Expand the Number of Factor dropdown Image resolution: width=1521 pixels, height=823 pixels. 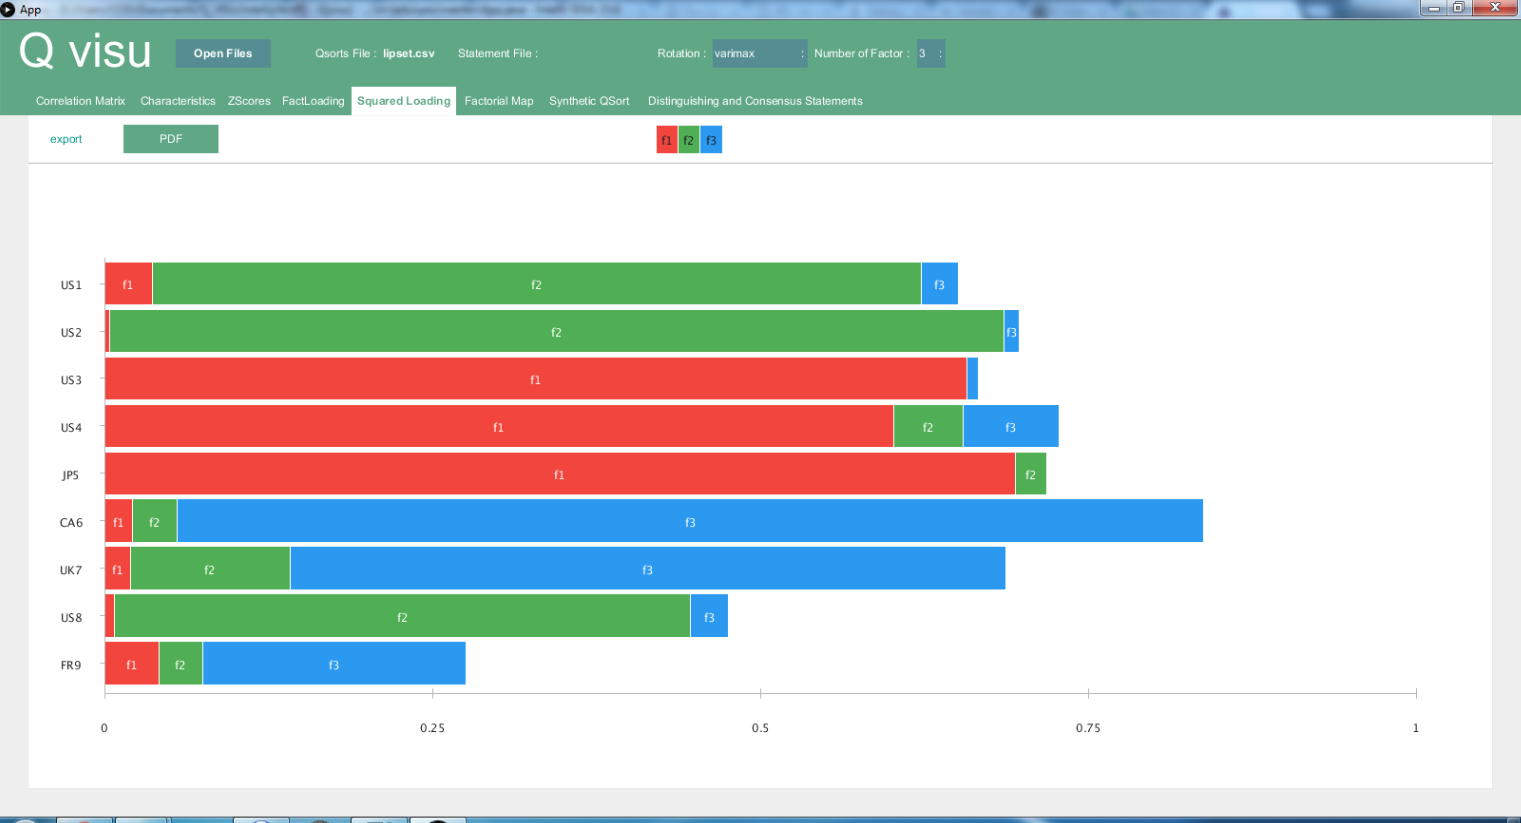(931, 53)
